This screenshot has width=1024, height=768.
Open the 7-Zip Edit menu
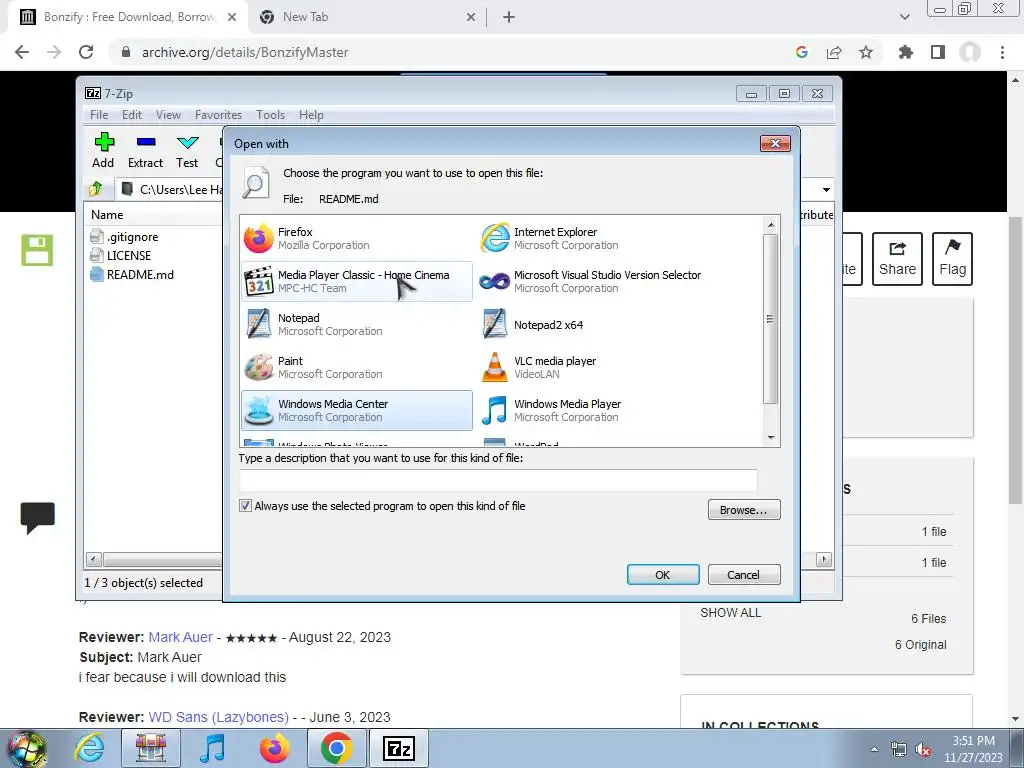[x=131, y=115]
